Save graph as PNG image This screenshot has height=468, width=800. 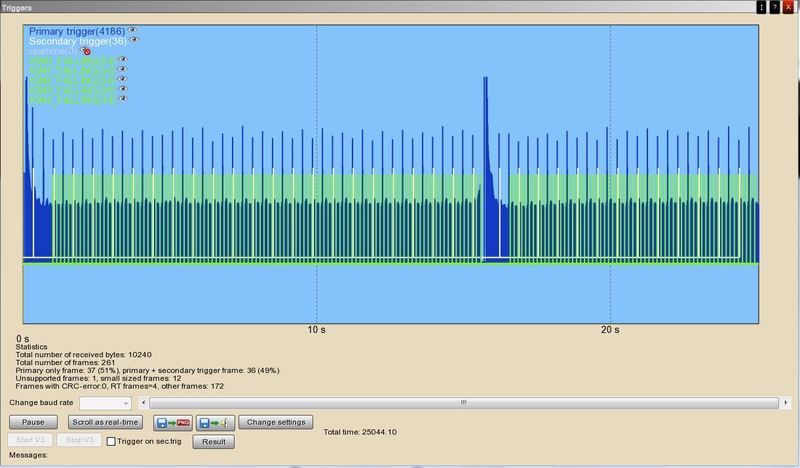pyautogui.click(x=172, y=422)
